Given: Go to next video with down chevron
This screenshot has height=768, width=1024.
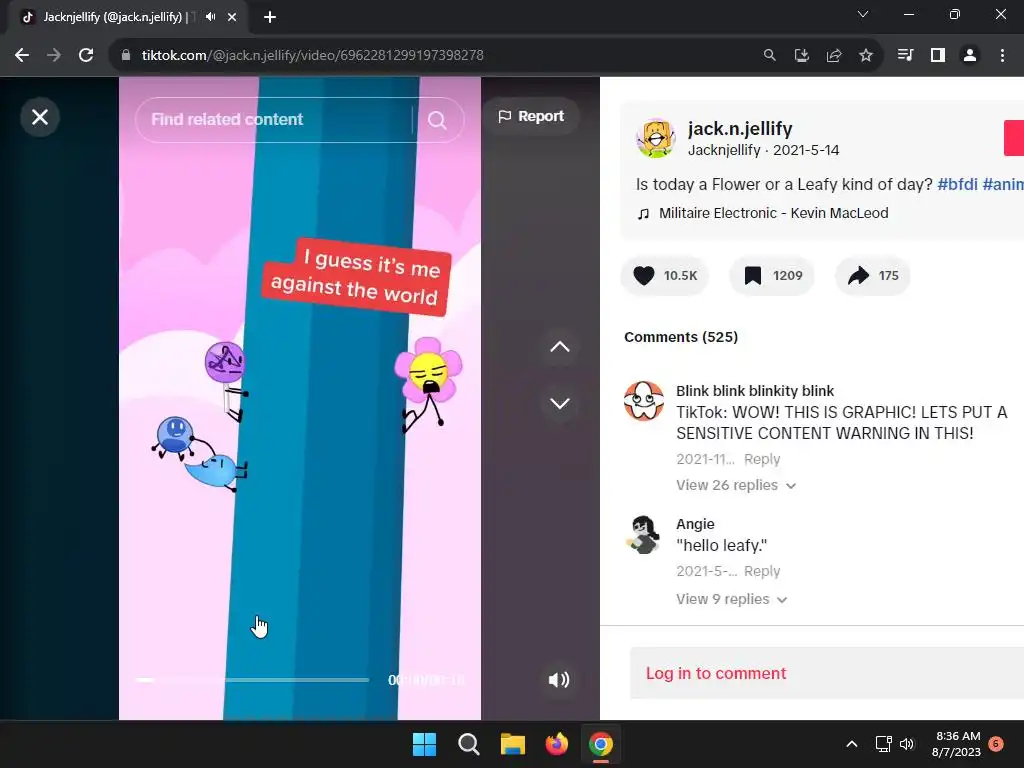Looking at the screenshot, I should [x=560, y=404].
